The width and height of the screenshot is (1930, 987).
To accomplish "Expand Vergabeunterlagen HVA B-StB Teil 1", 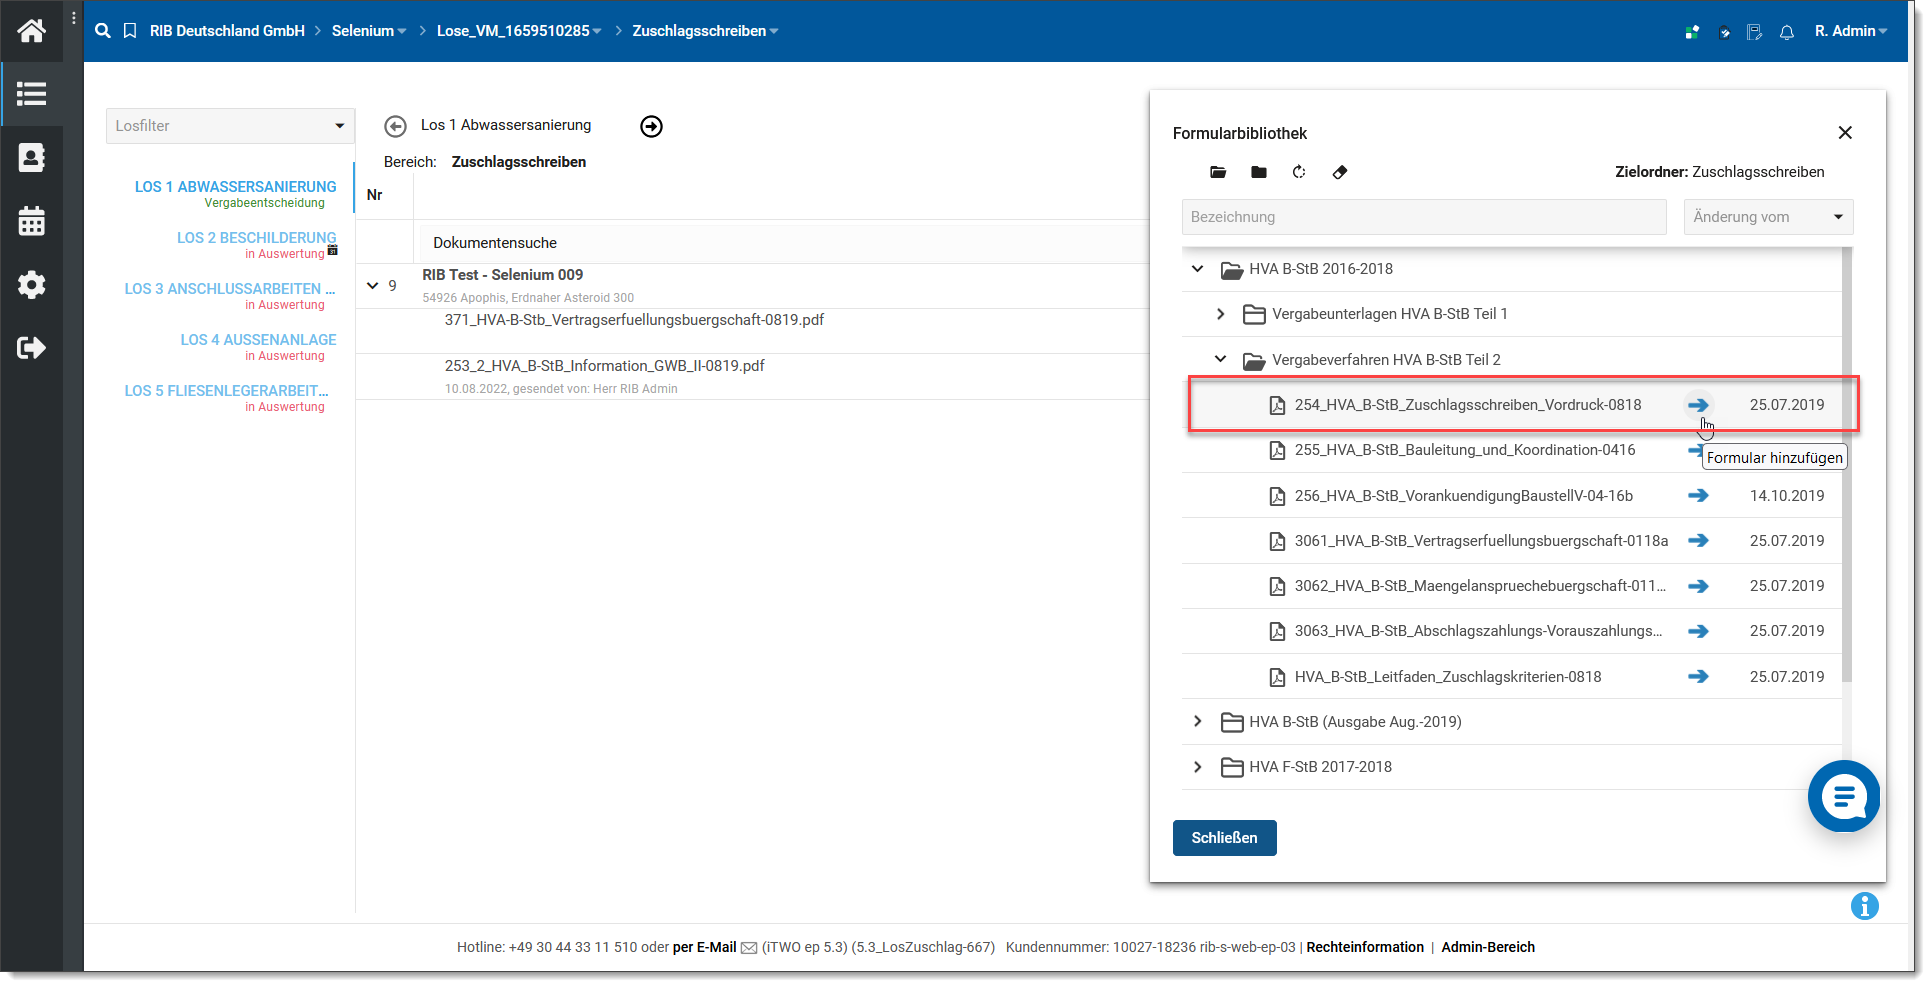I will pyautogui.click(x=1220, y=314).
